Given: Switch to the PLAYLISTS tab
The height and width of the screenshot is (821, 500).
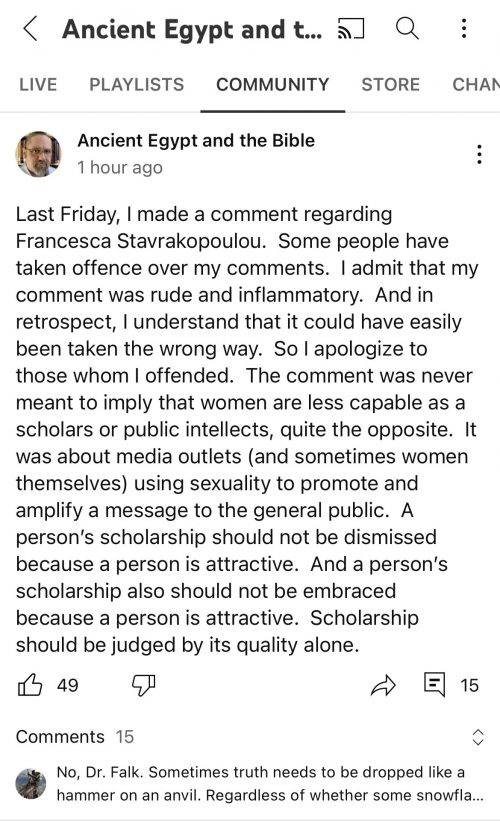Looking at the screenshot, I should click(x=137, y=84).
